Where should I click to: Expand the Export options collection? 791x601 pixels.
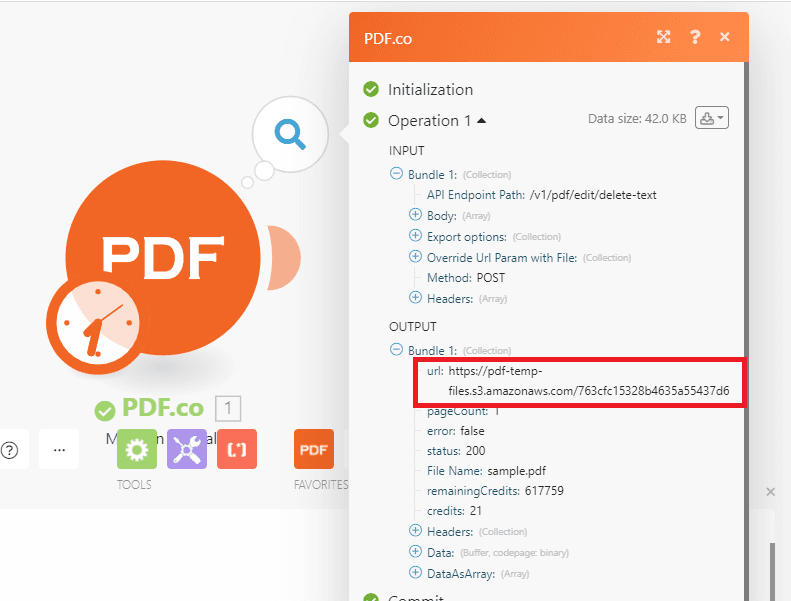click(415, 237)
